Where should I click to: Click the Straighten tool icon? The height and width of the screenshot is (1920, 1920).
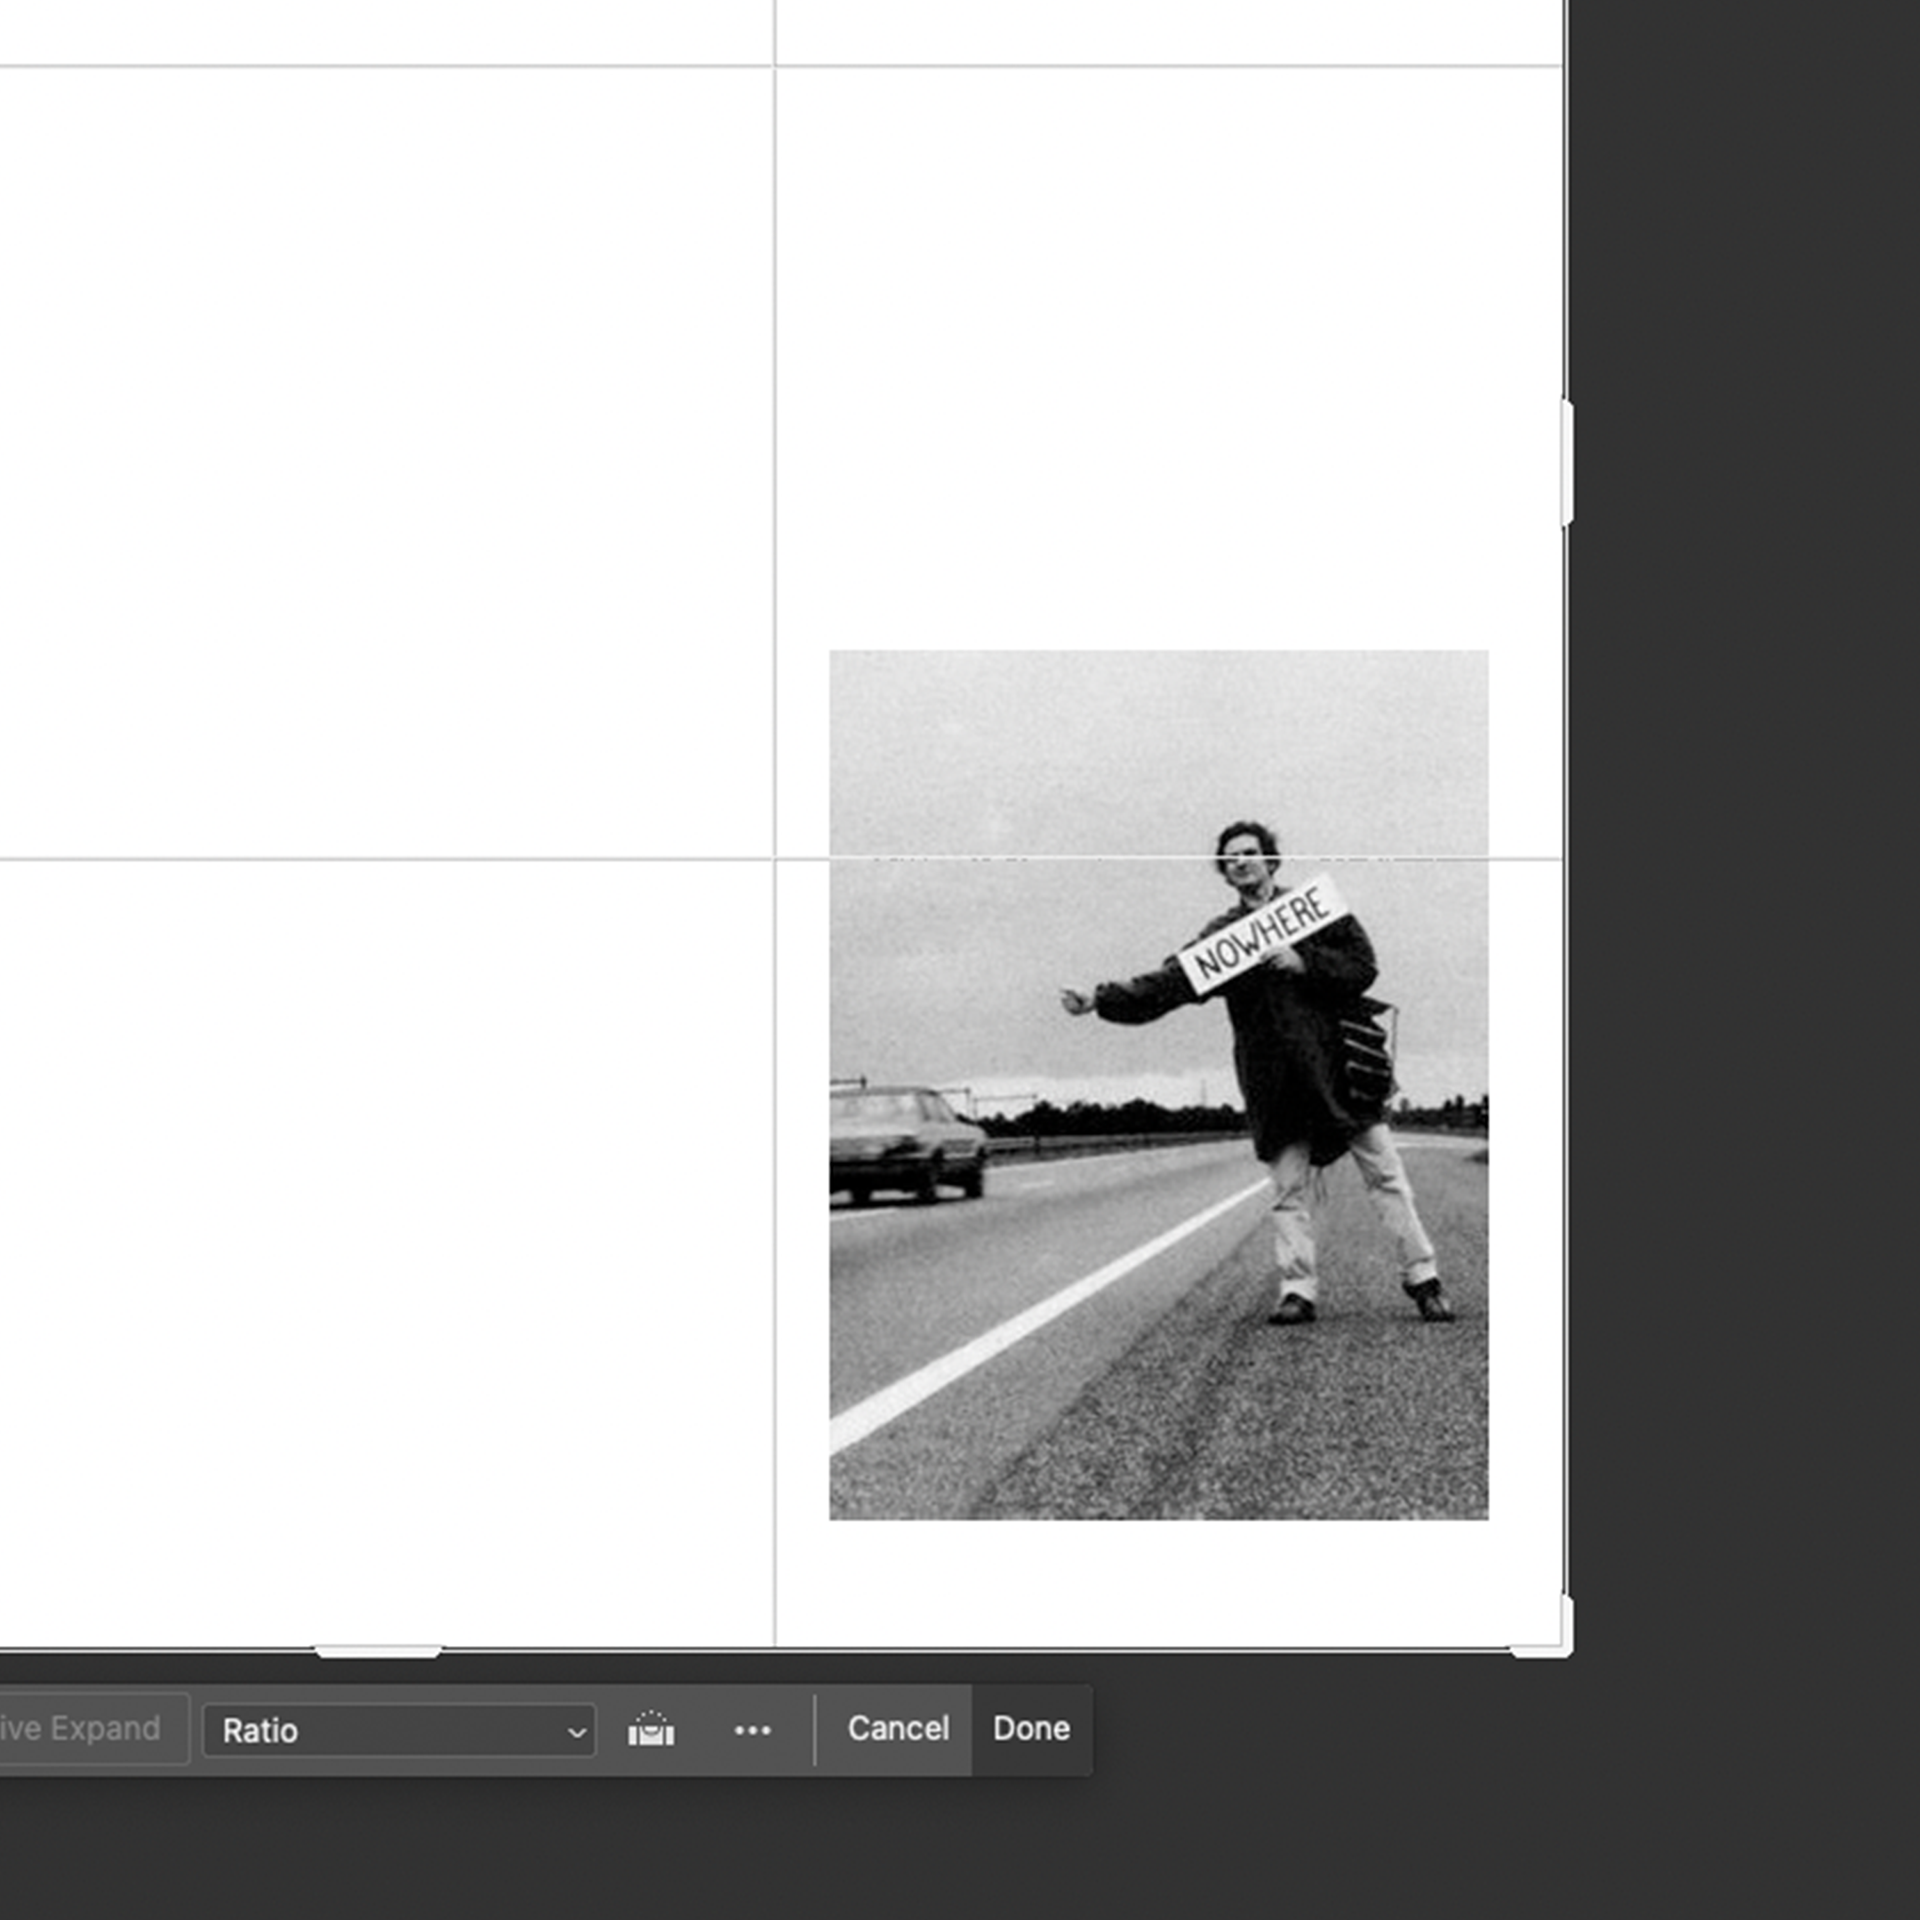[x=651, y=1729]
